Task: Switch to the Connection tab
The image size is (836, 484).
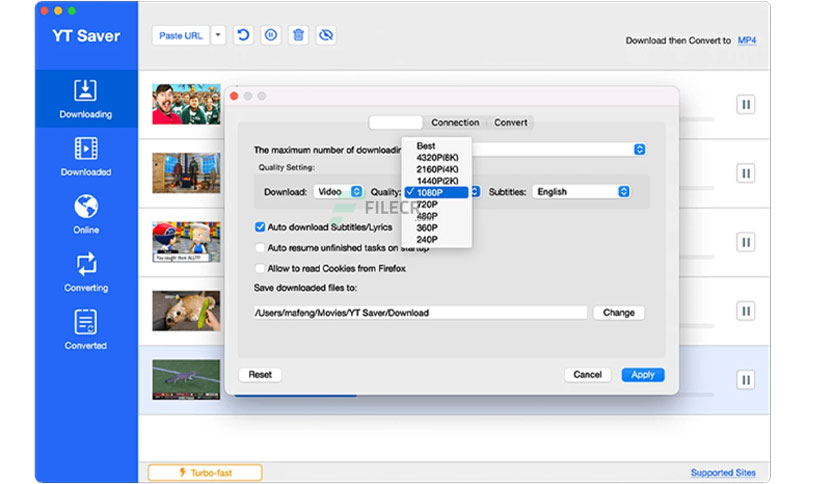Action: [x=455, y=123]
